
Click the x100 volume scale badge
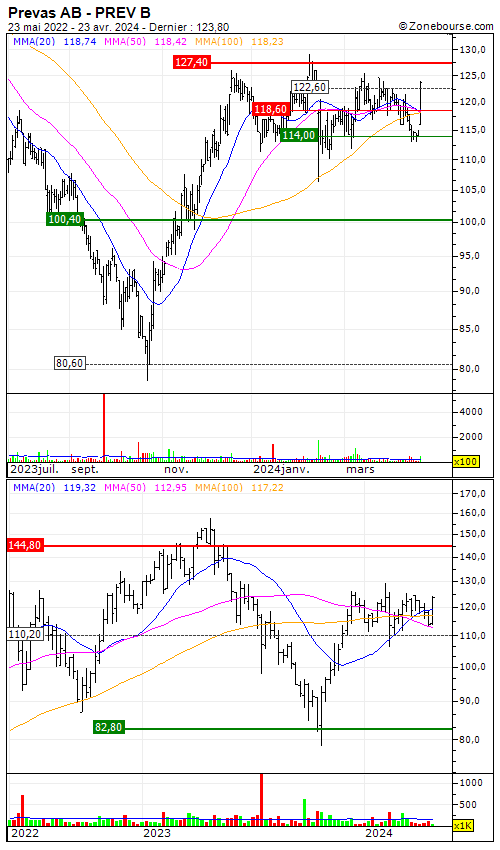click(465, 461)
